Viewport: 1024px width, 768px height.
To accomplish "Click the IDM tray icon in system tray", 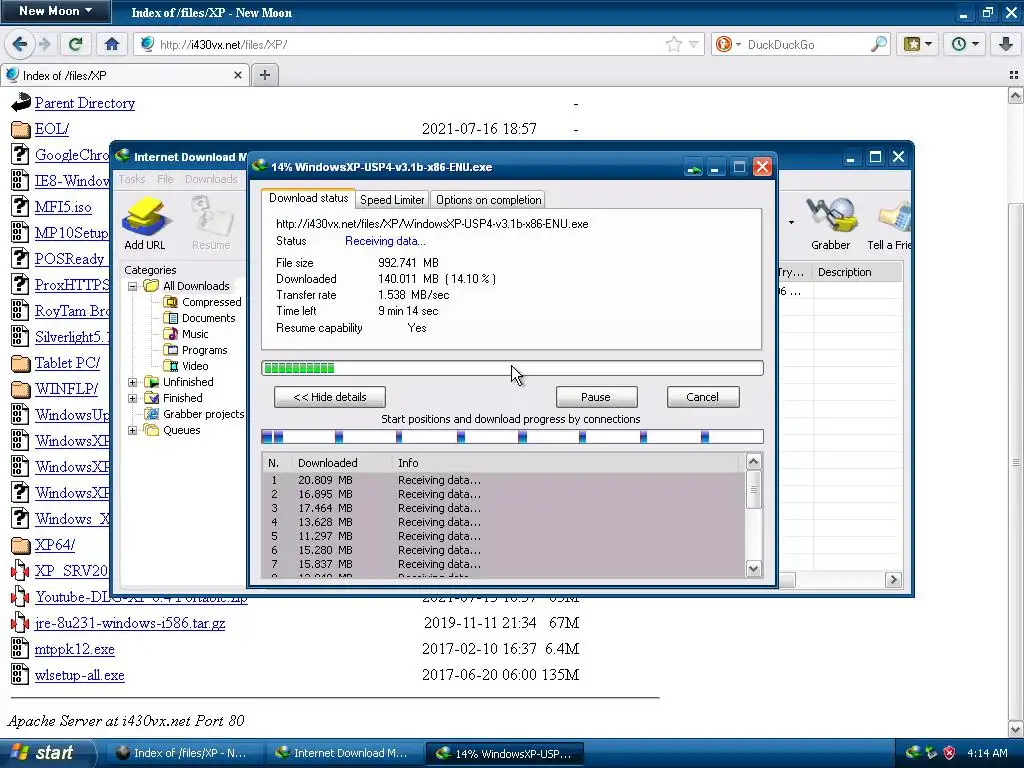I will 914,753.
